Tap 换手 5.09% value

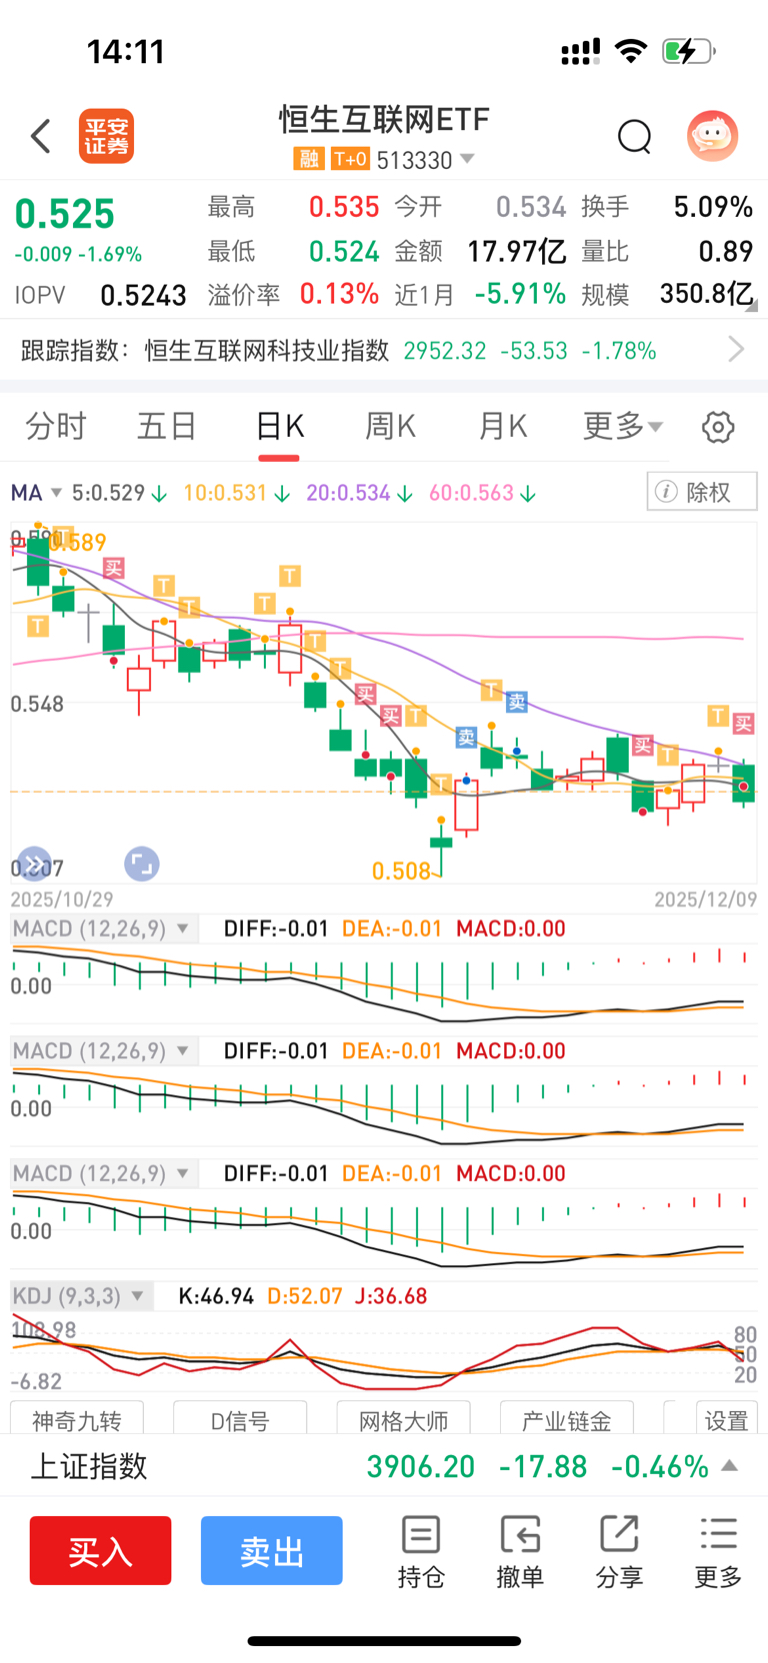pos(713,207)
